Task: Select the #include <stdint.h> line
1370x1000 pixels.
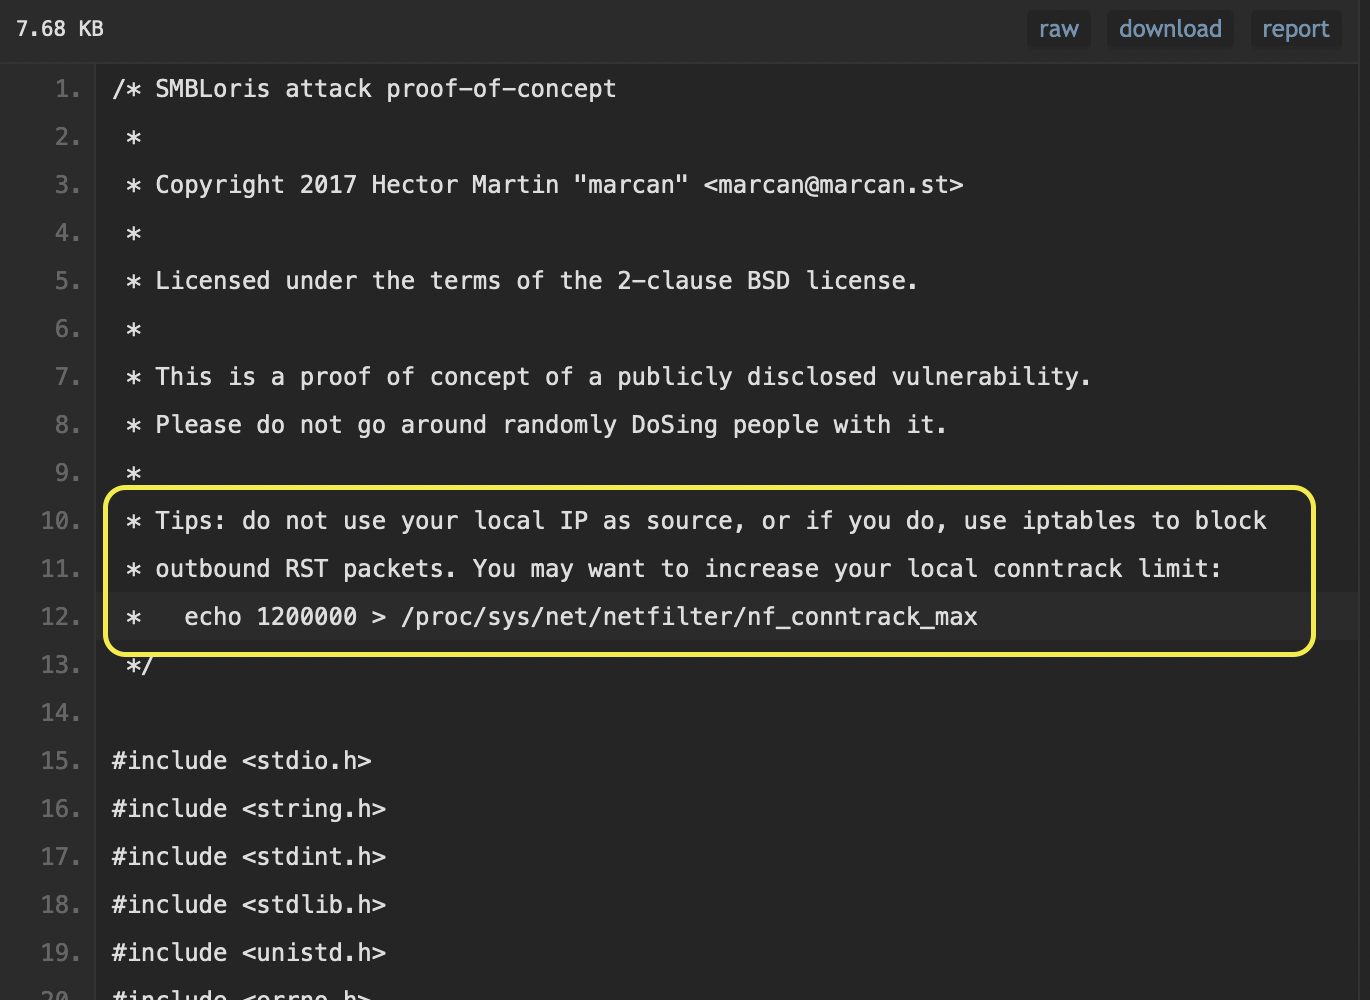Action: [x=249, y=857]
